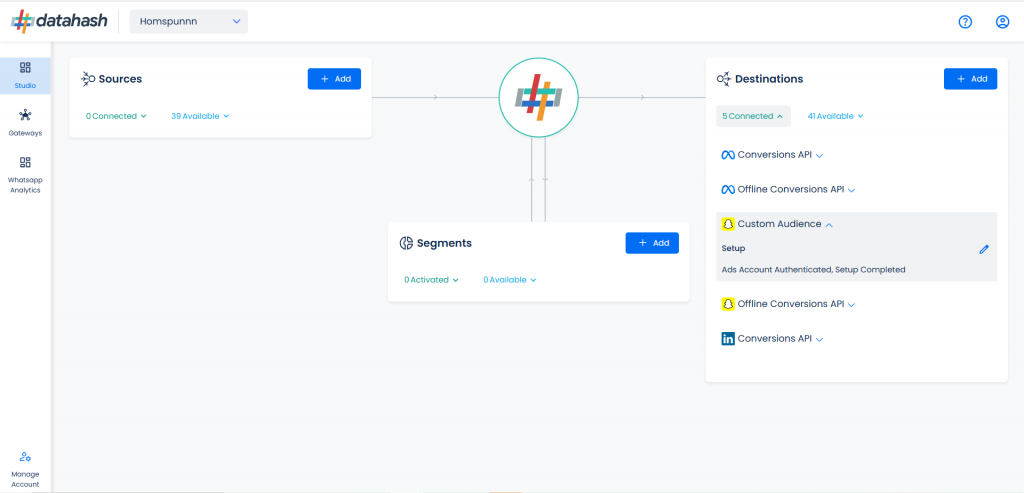The width and height of the screenshot is (1024, 493).
Task: Click the Snapchat icon beside Custom Audience
Action: coord(728,224)
